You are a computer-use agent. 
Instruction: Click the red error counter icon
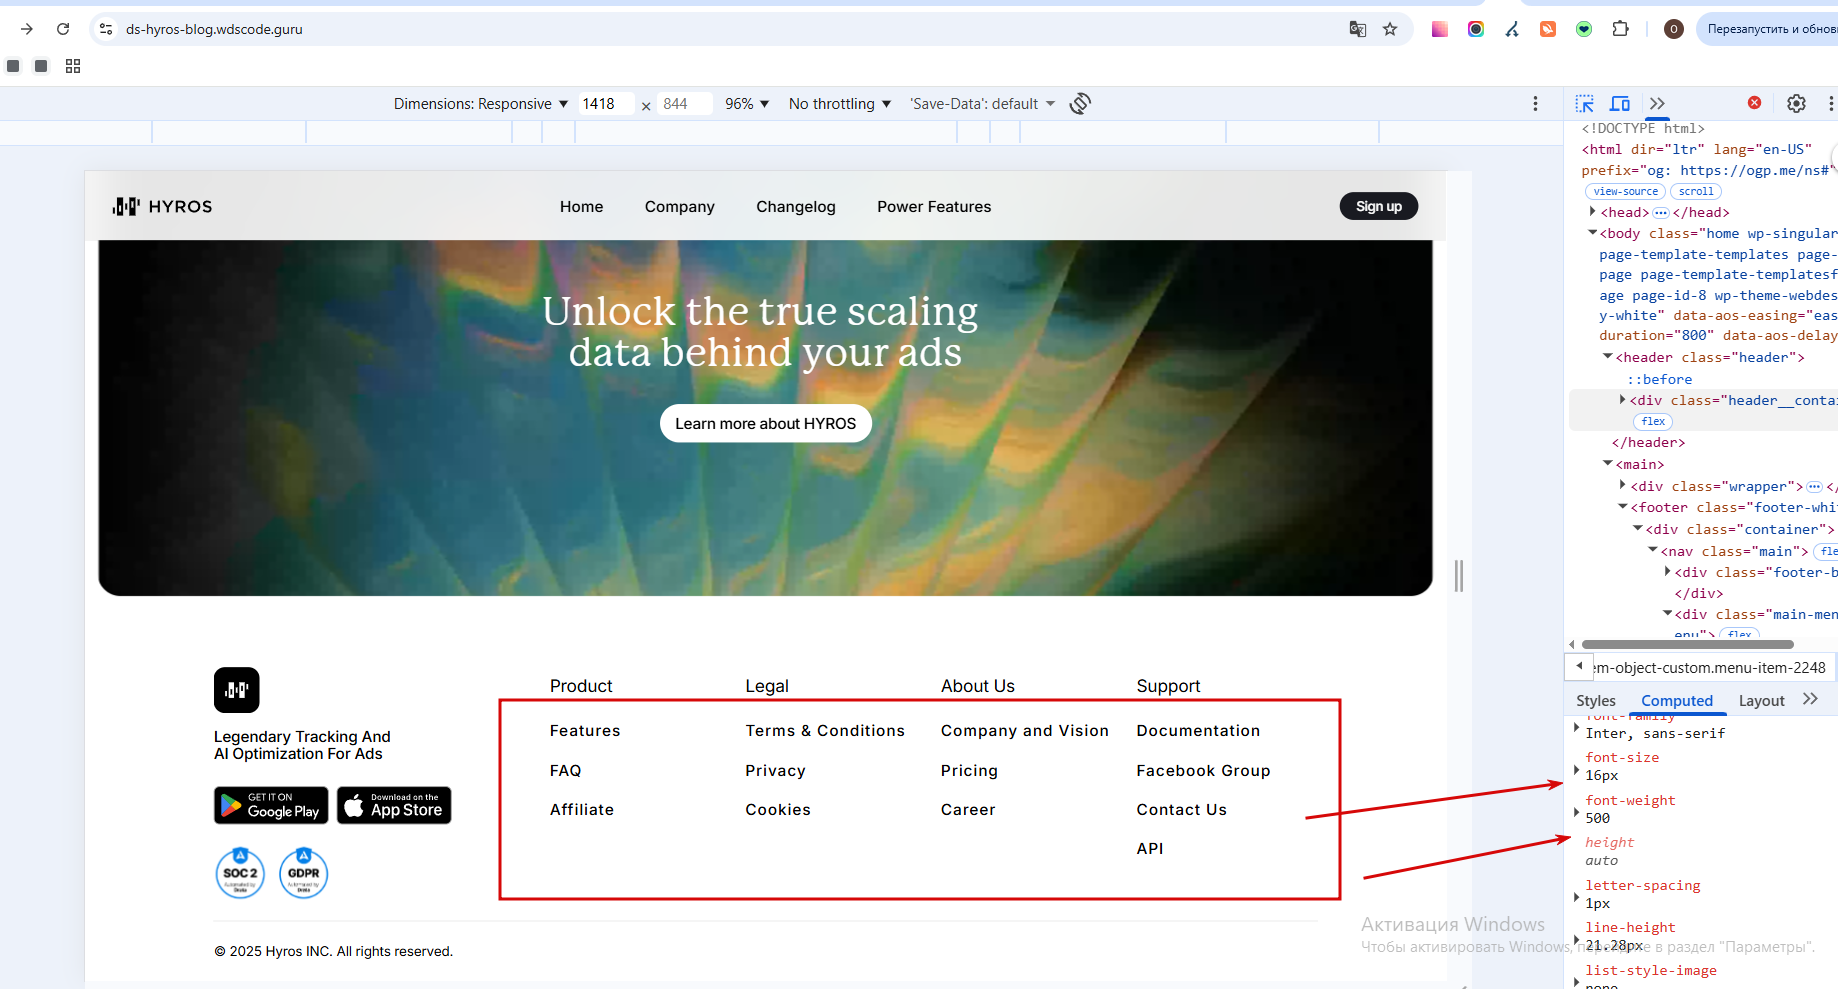(x=1754, y=103)
